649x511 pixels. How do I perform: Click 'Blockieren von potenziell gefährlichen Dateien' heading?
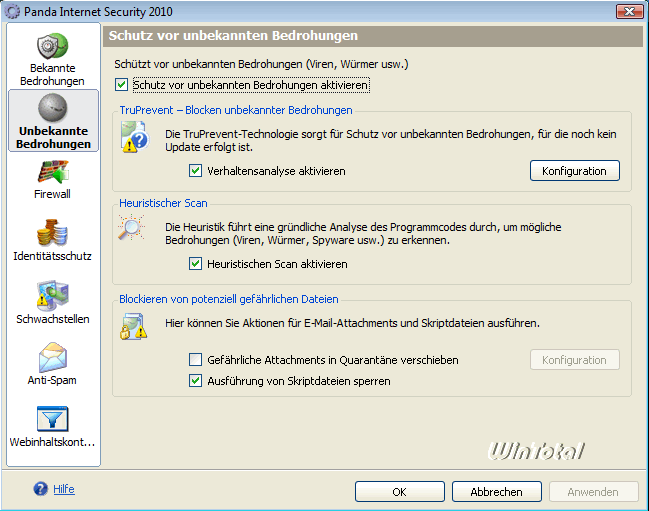pyautogui.click(x=228, y=299)
